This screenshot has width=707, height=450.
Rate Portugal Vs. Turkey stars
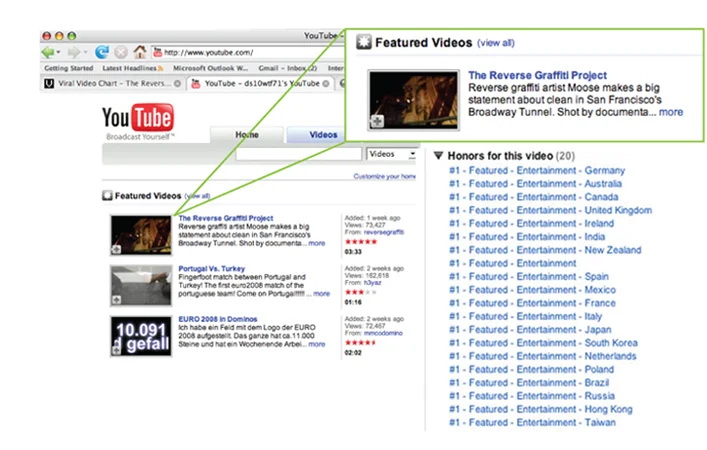point(361,292)
